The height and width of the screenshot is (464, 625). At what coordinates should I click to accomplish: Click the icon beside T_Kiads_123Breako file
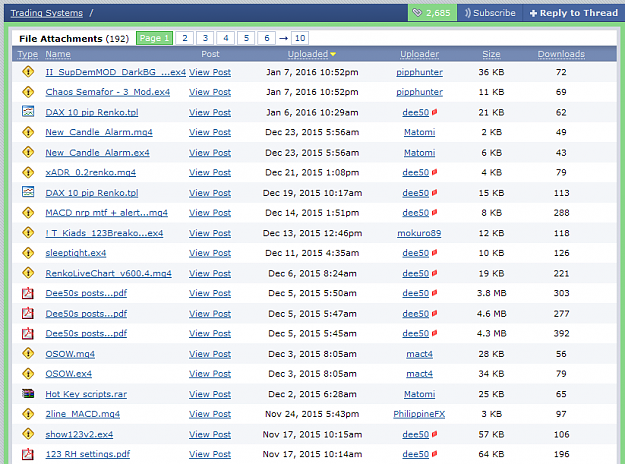coord(28,233)
